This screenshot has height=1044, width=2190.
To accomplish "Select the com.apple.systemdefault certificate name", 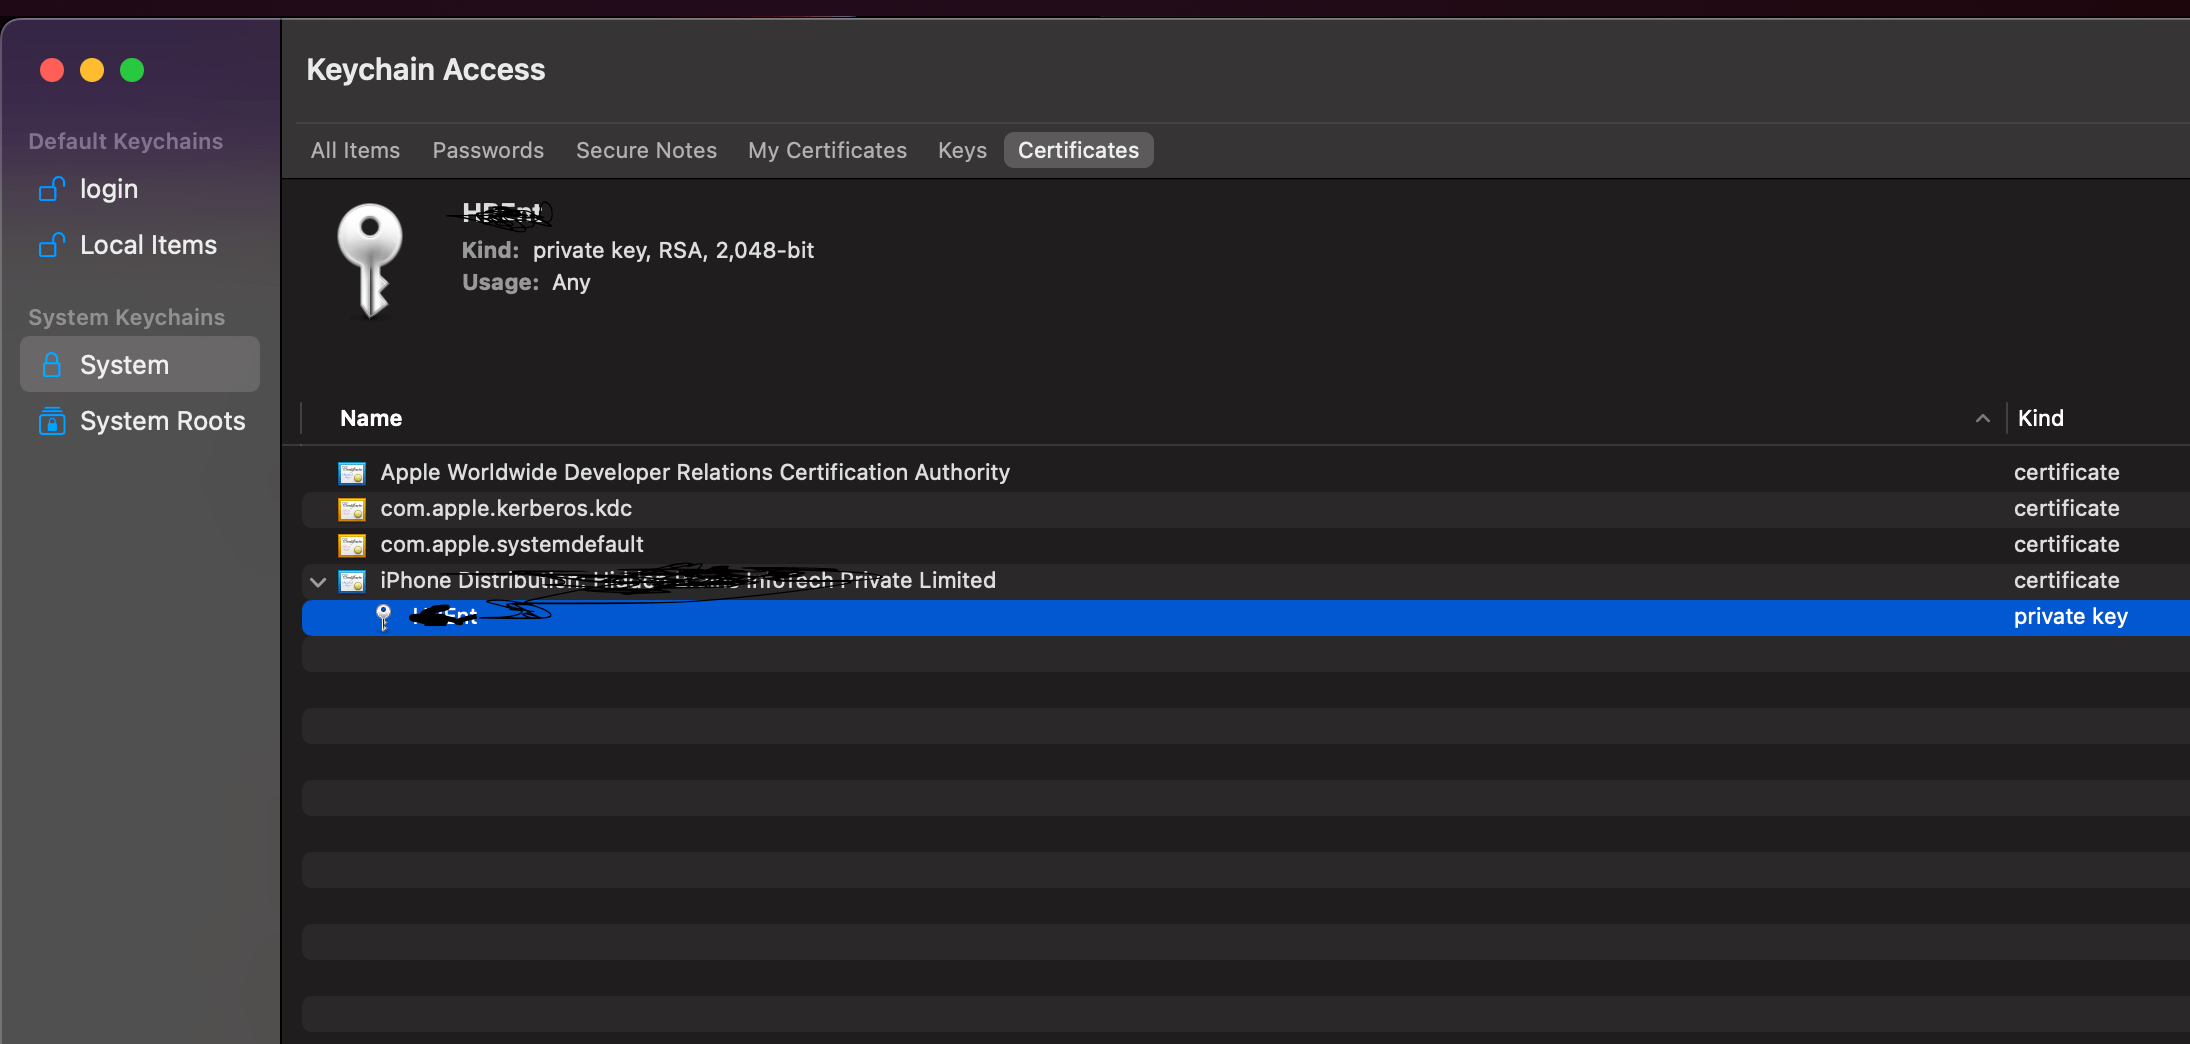I will coord(512,544).
